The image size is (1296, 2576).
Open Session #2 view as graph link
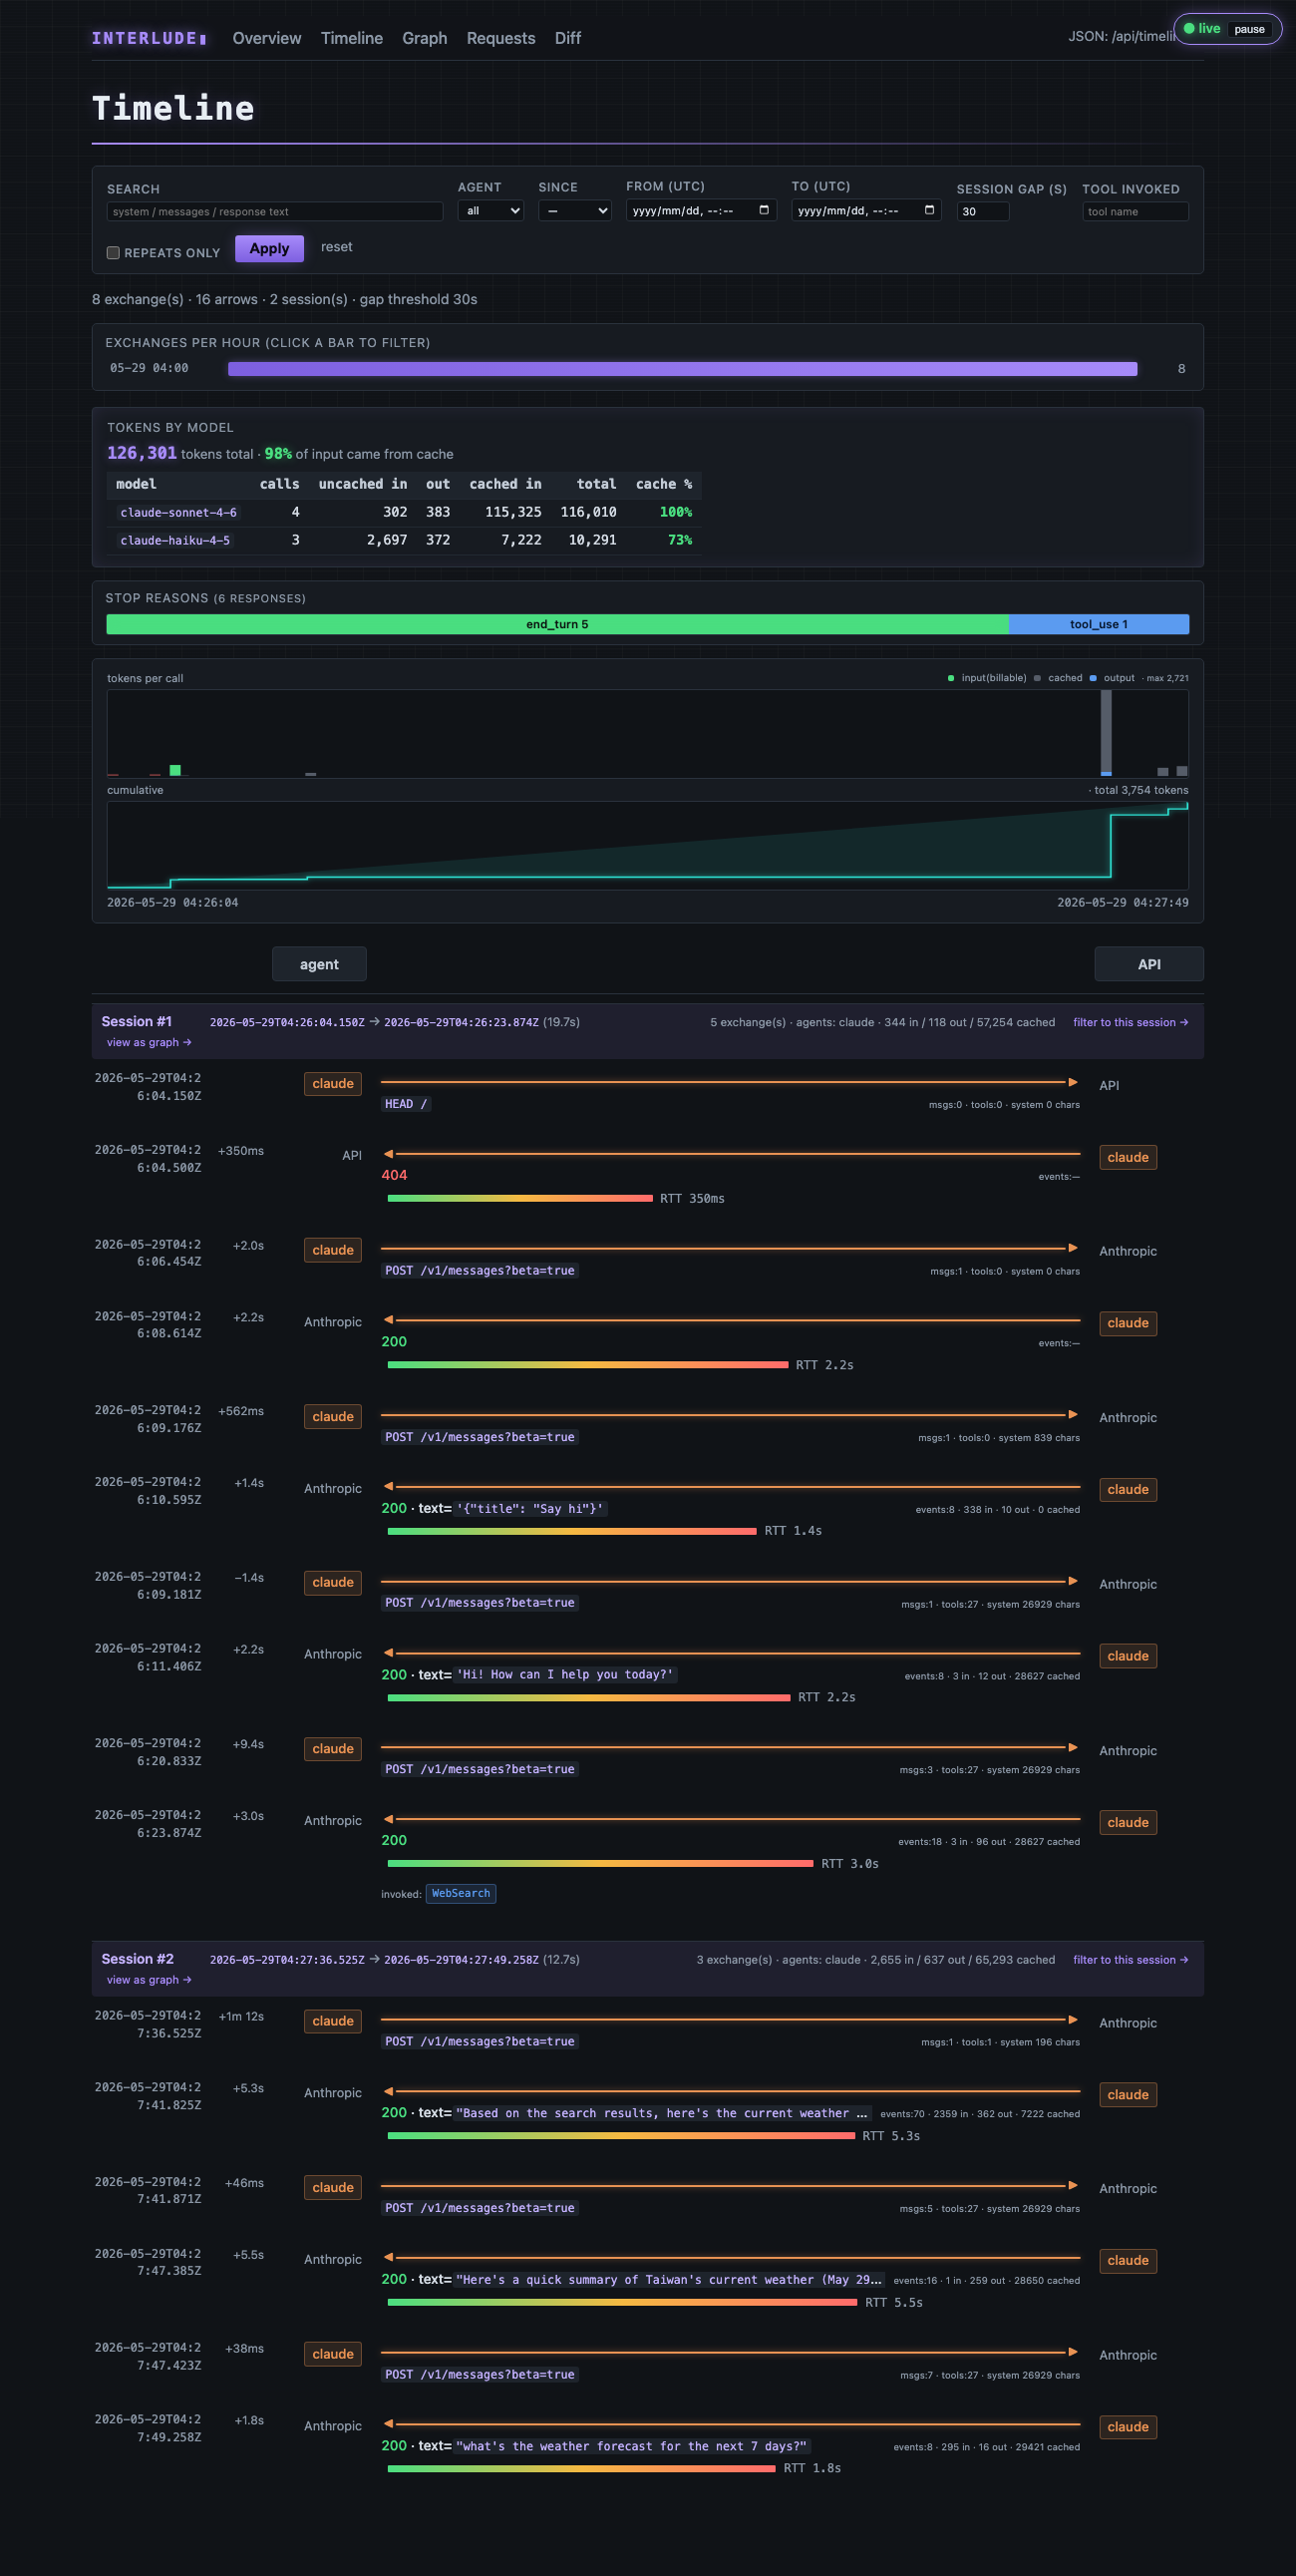coord(148,1980)
